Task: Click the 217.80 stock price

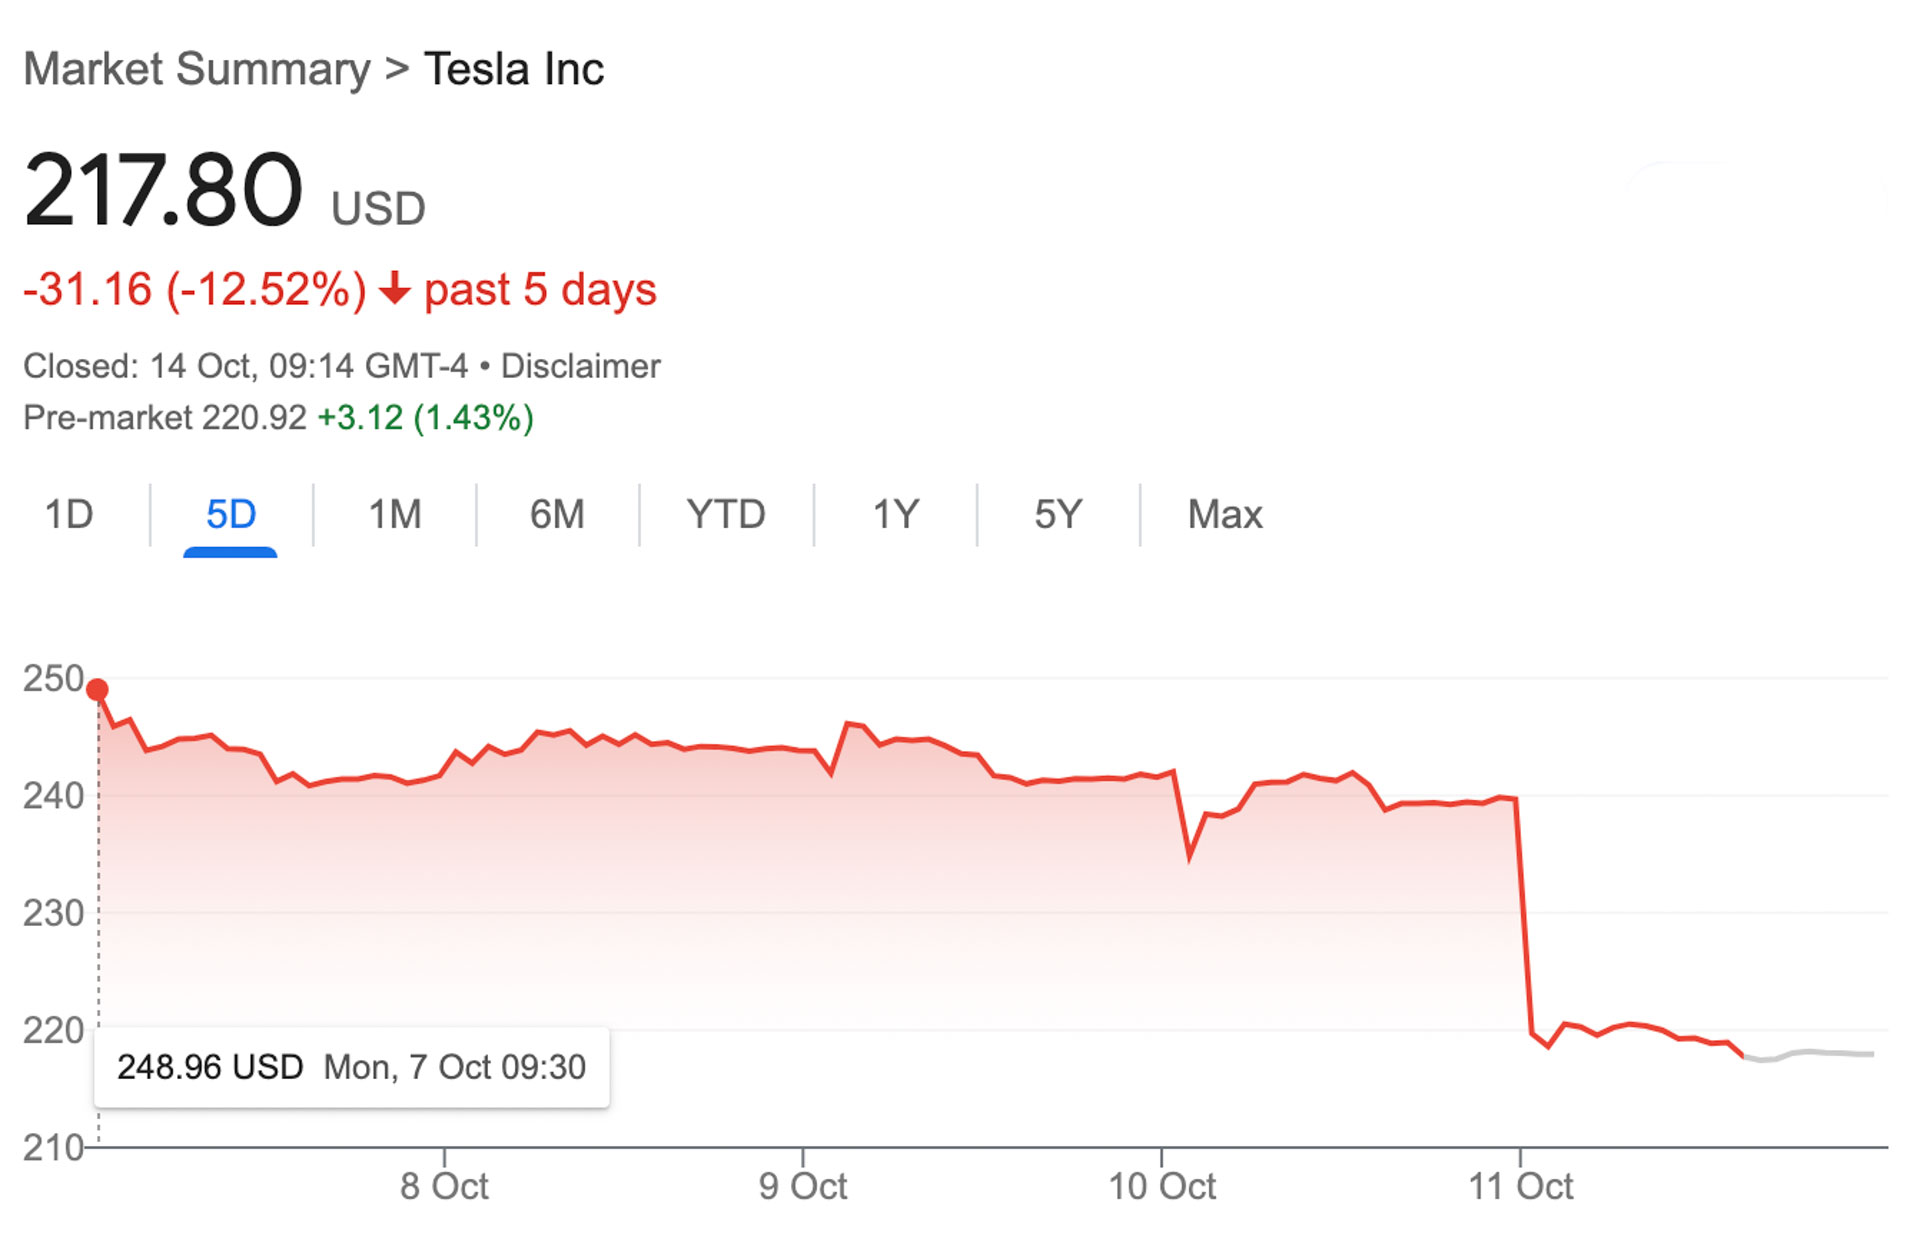Action: click(163, 190)
